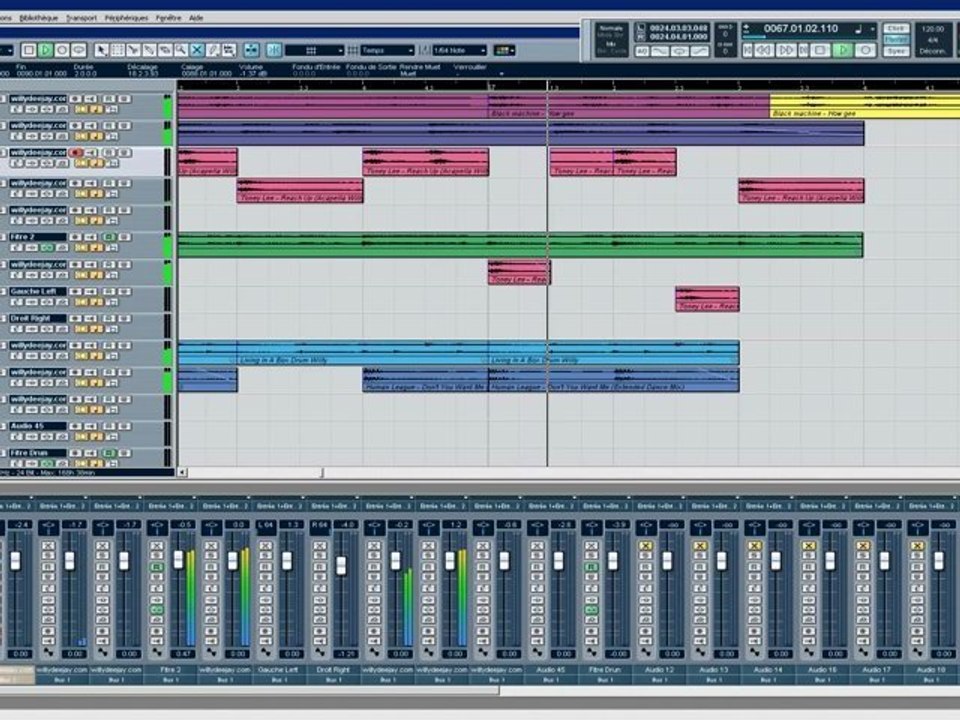The image size is (960, 720).
Task: Unmute the Audio 14 mixer channel
Action: 754,545
